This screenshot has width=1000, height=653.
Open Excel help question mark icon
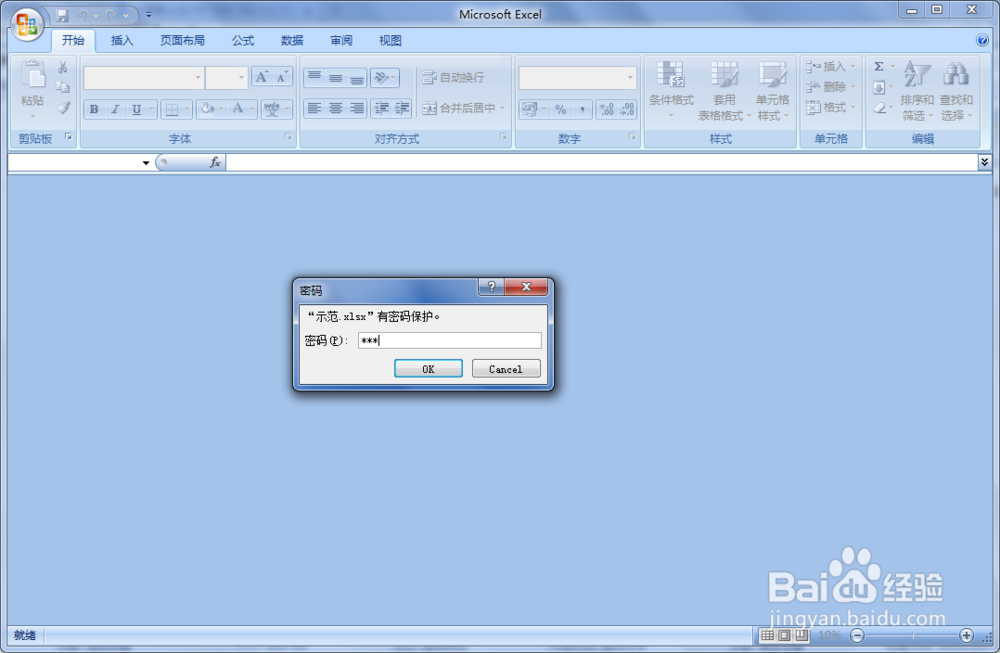[x=982, y=40]
